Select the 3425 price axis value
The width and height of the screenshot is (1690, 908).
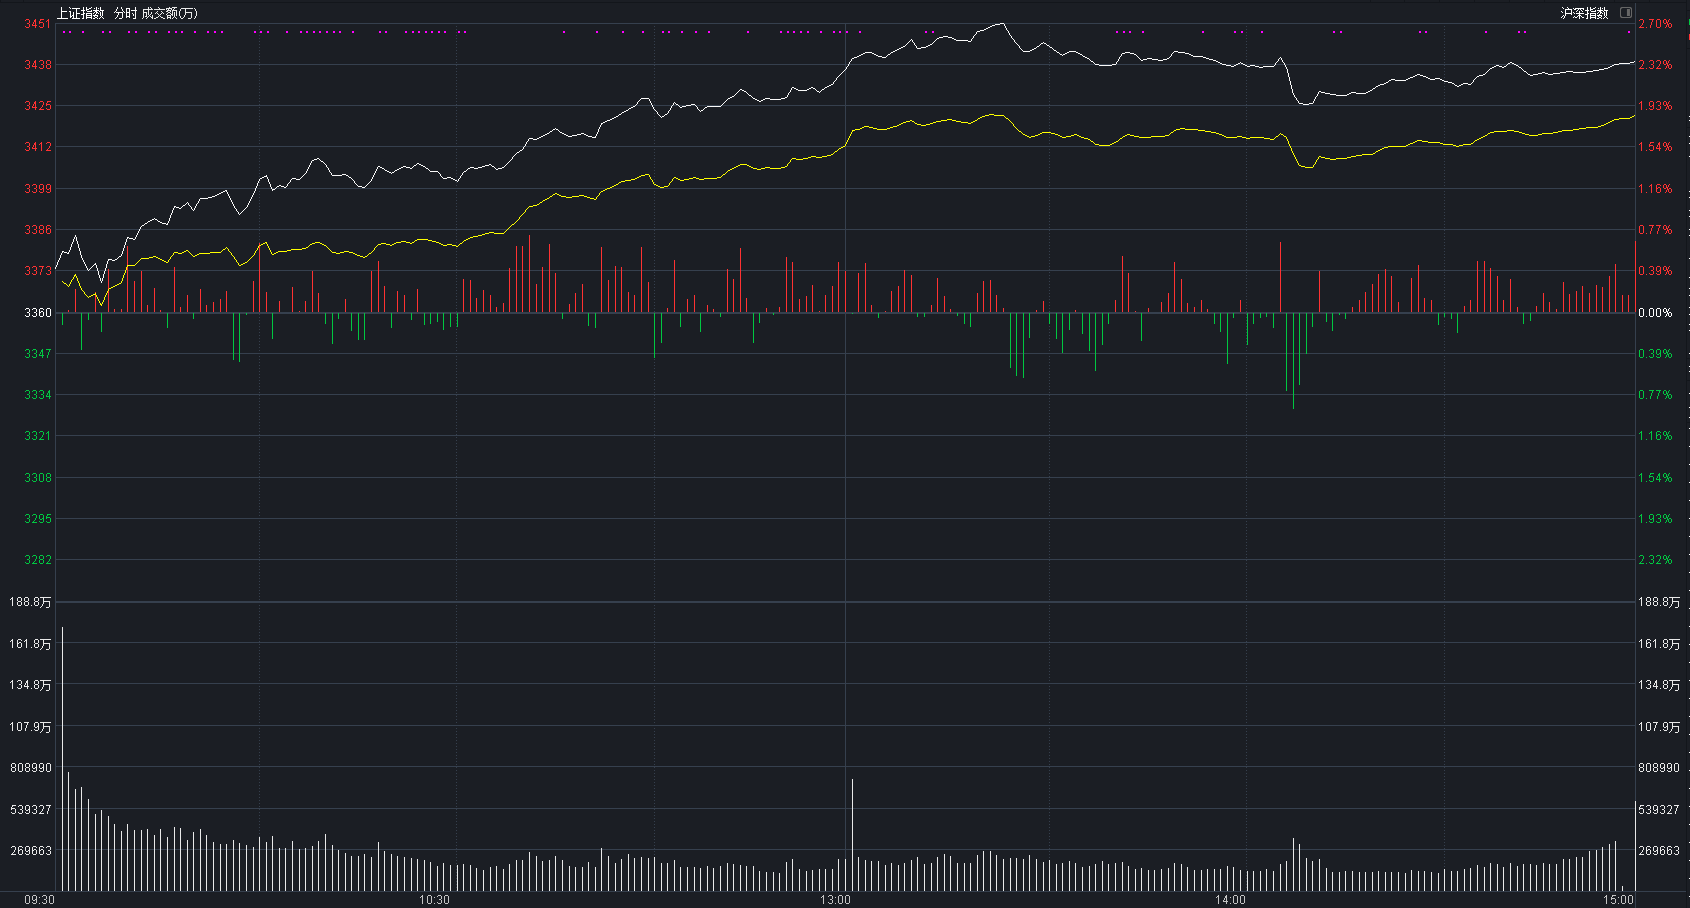click(38, 106)
